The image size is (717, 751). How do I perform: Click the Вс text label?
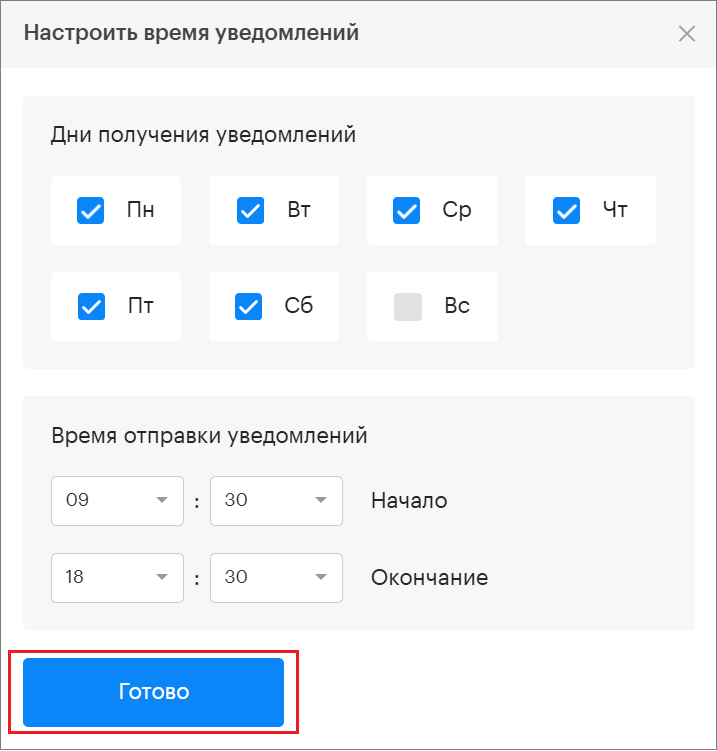coord(457,307)
